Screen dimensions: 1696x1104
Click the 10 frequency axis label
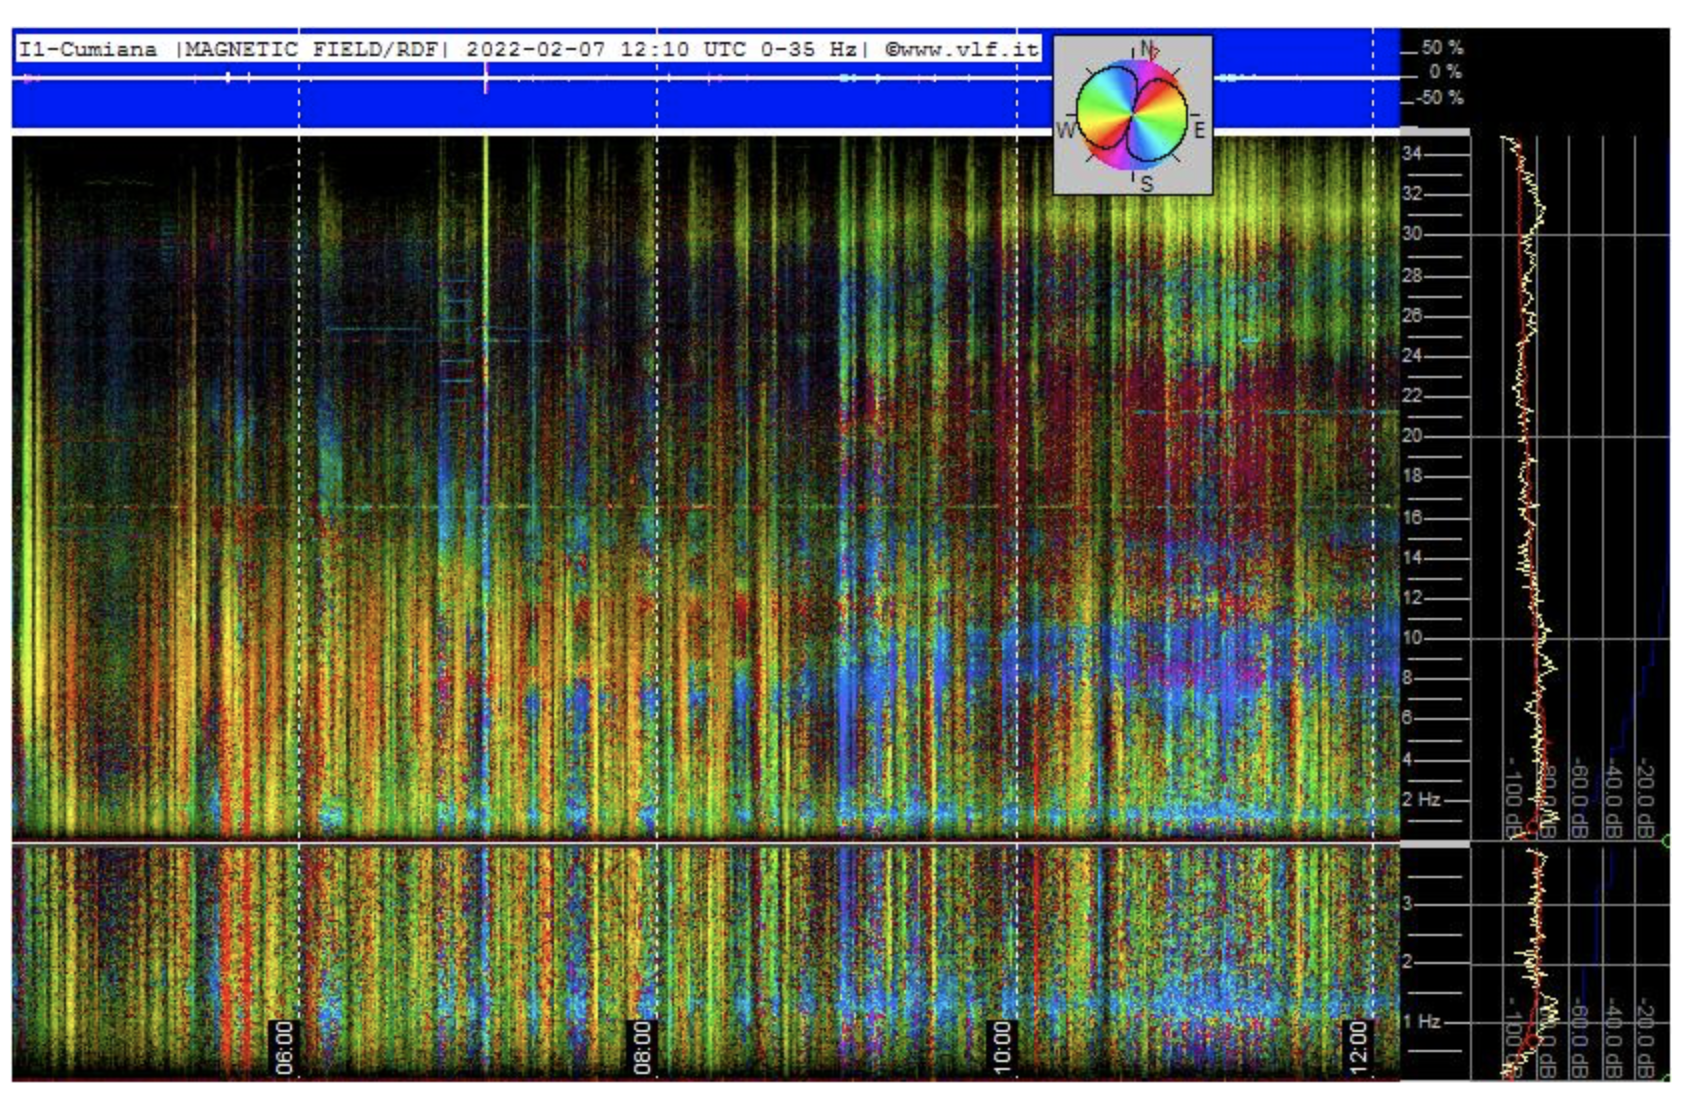pyautogui.click(x=1412, y=637)
